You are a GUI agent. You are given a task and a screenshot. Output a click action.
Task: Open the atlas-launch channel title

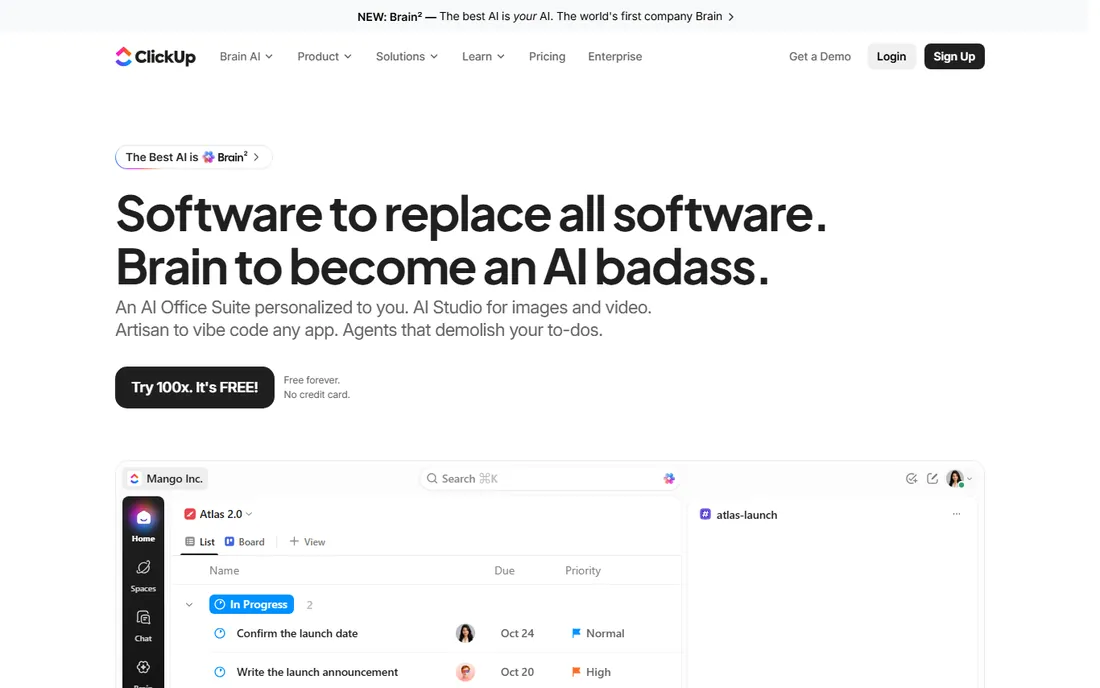click(746, 515)
